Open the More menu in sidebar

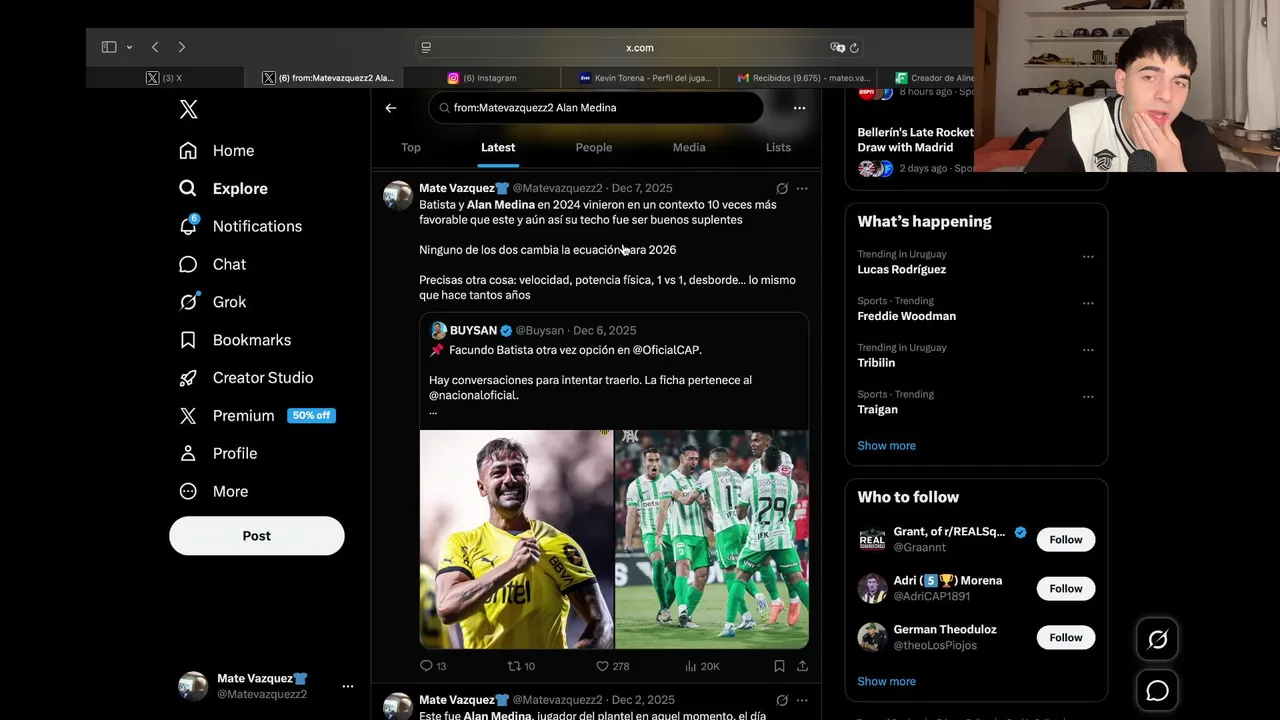pyautogui.click(x=213, y=491)
